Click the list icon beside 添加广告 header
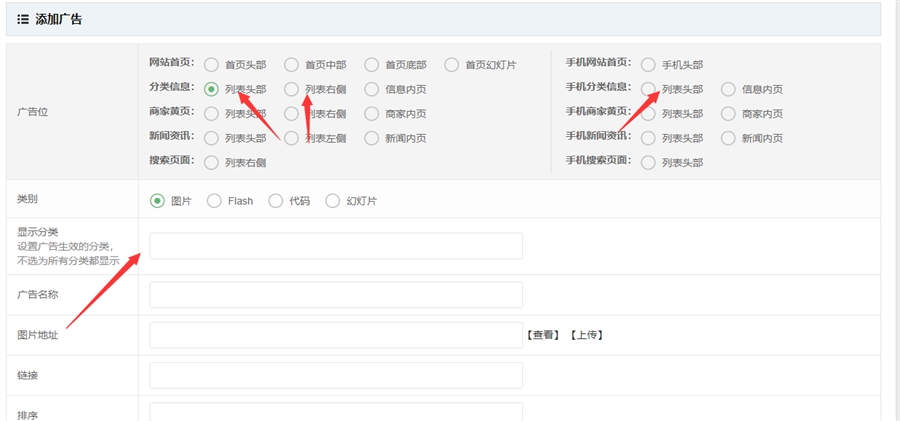The height and width of the screenshot is (421, 900). point(22,19)
